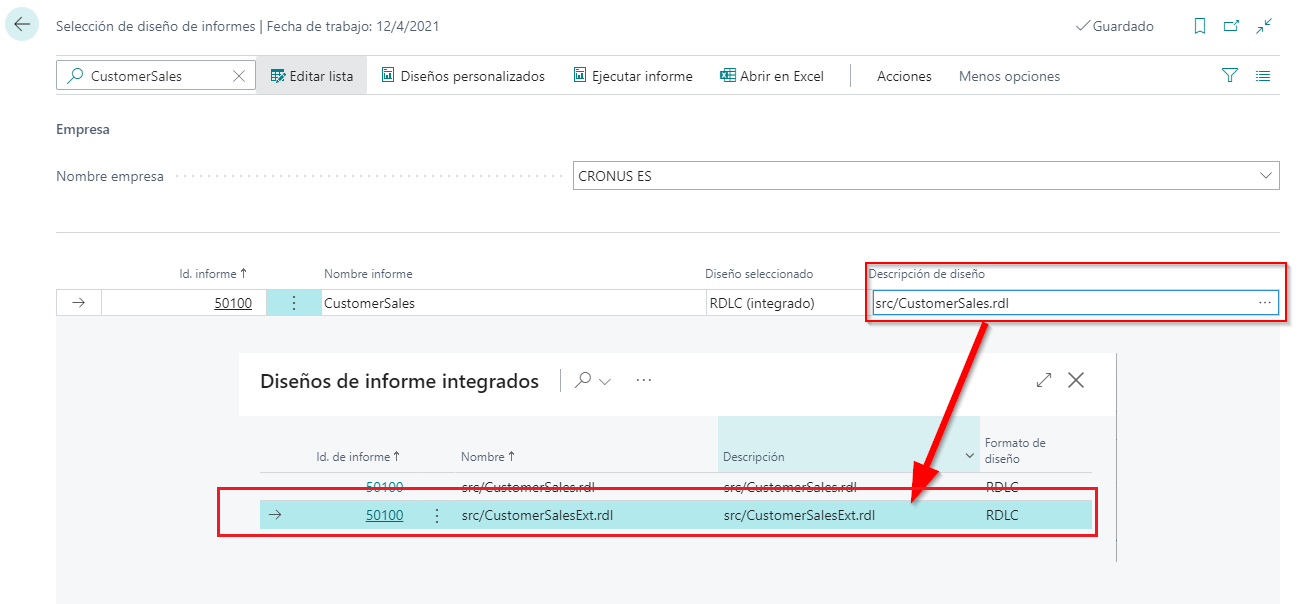
Task: Sort lookup by Id. de informe header
Action: [358, 456]
